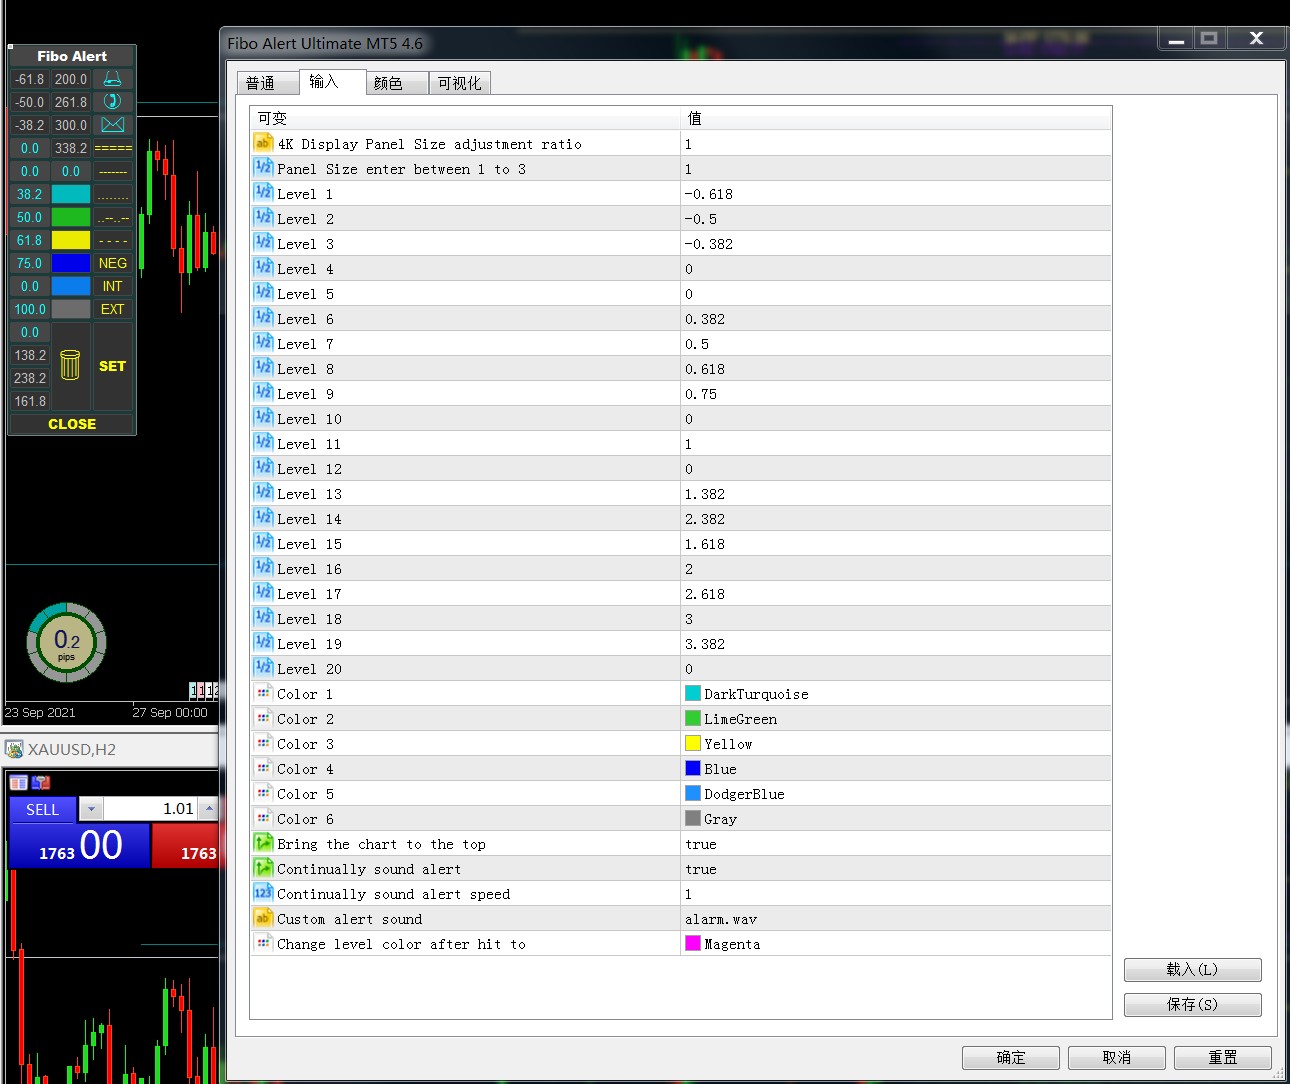Toggle the INT button in Fibo Alert panel
The width and height of the screenshot is (1290, 1084).
113,286
